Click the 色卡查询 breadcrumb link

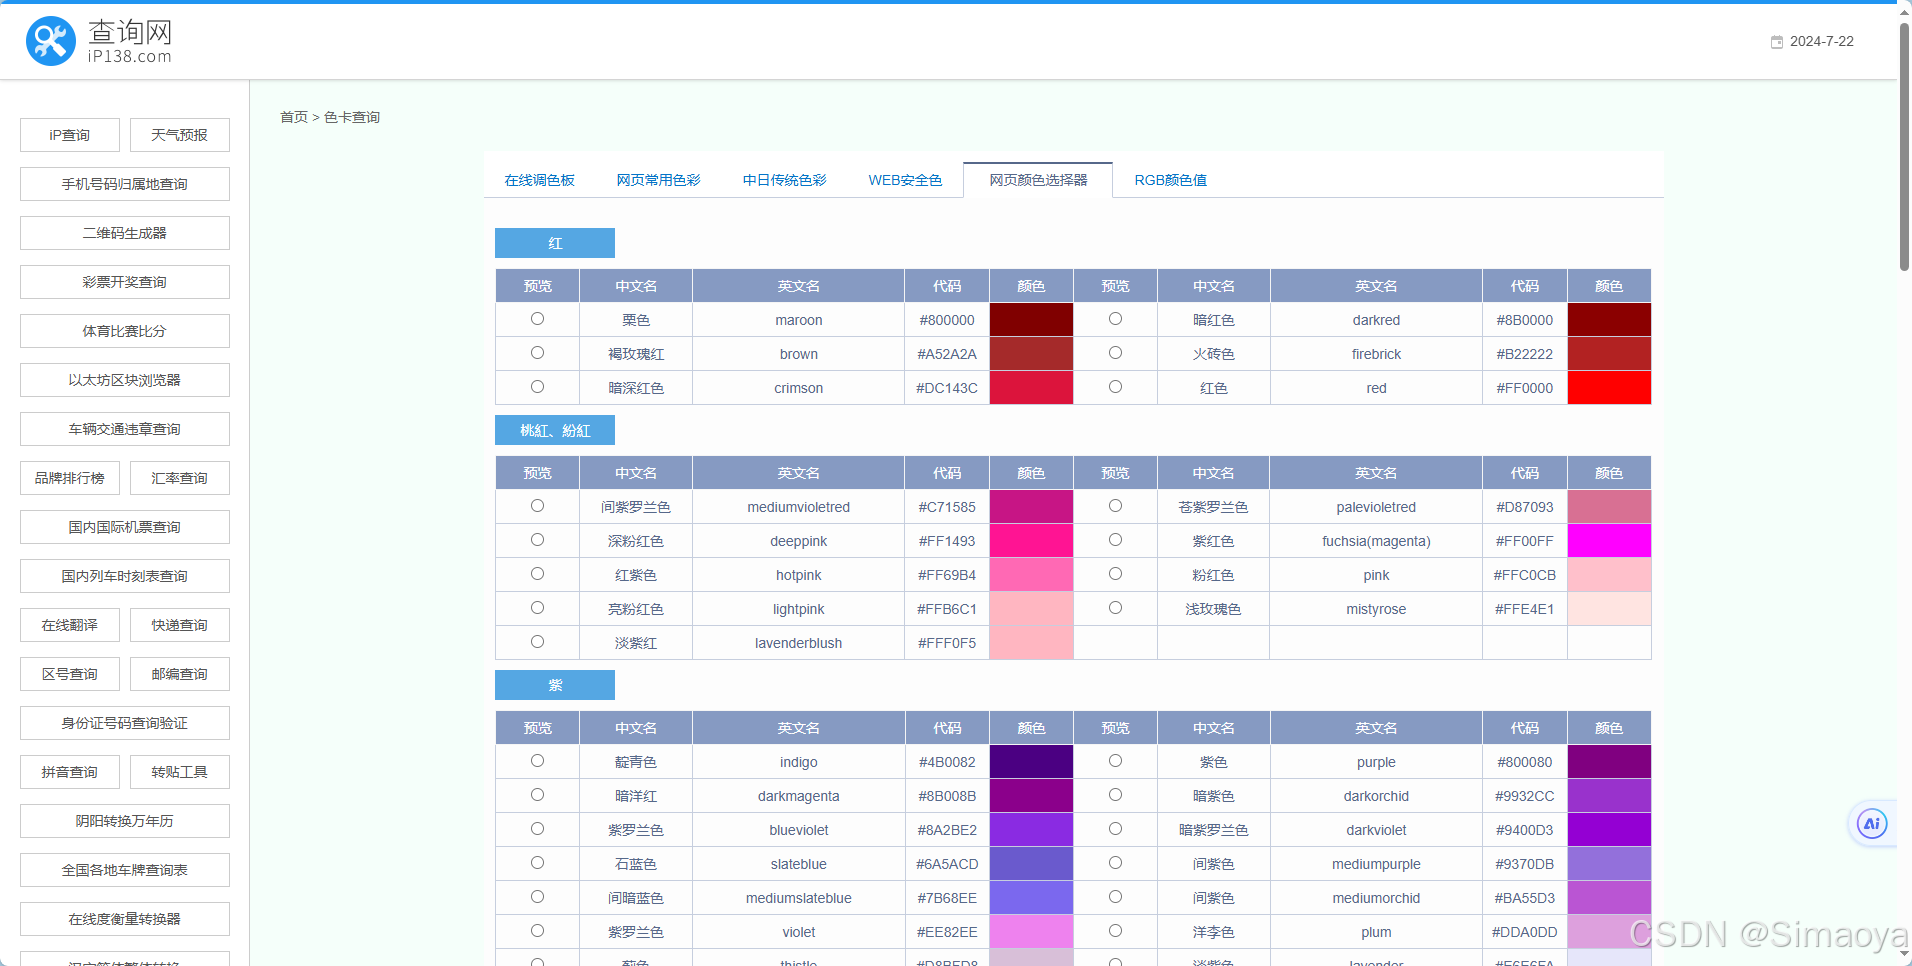pos(352,117)
